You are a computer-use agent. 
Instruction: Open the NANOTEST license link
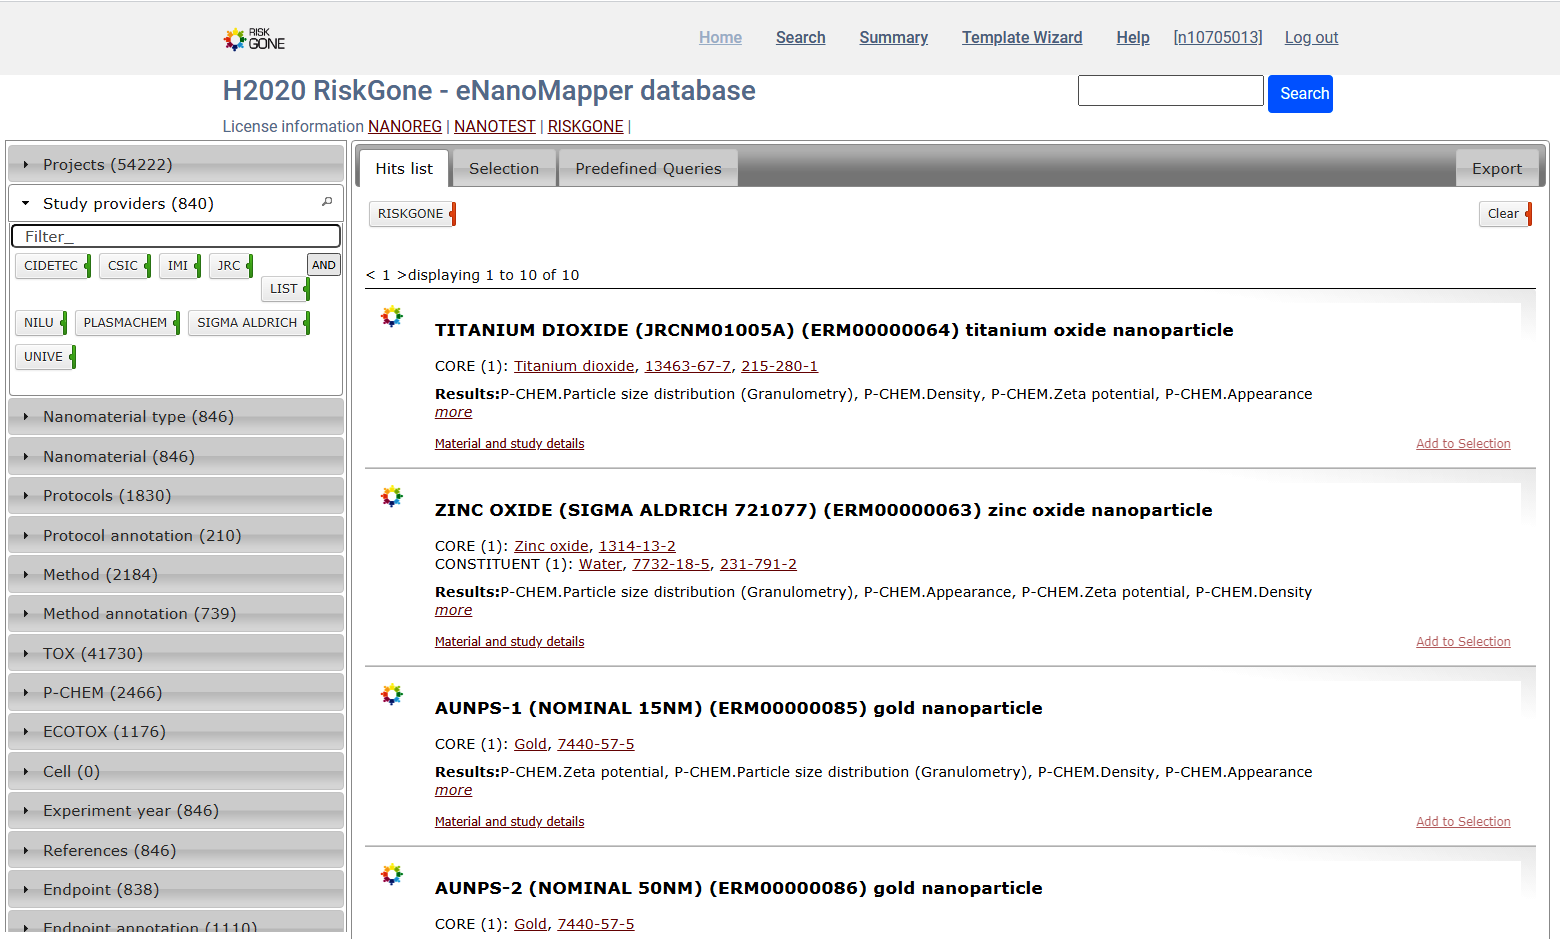tap(495, 127)
